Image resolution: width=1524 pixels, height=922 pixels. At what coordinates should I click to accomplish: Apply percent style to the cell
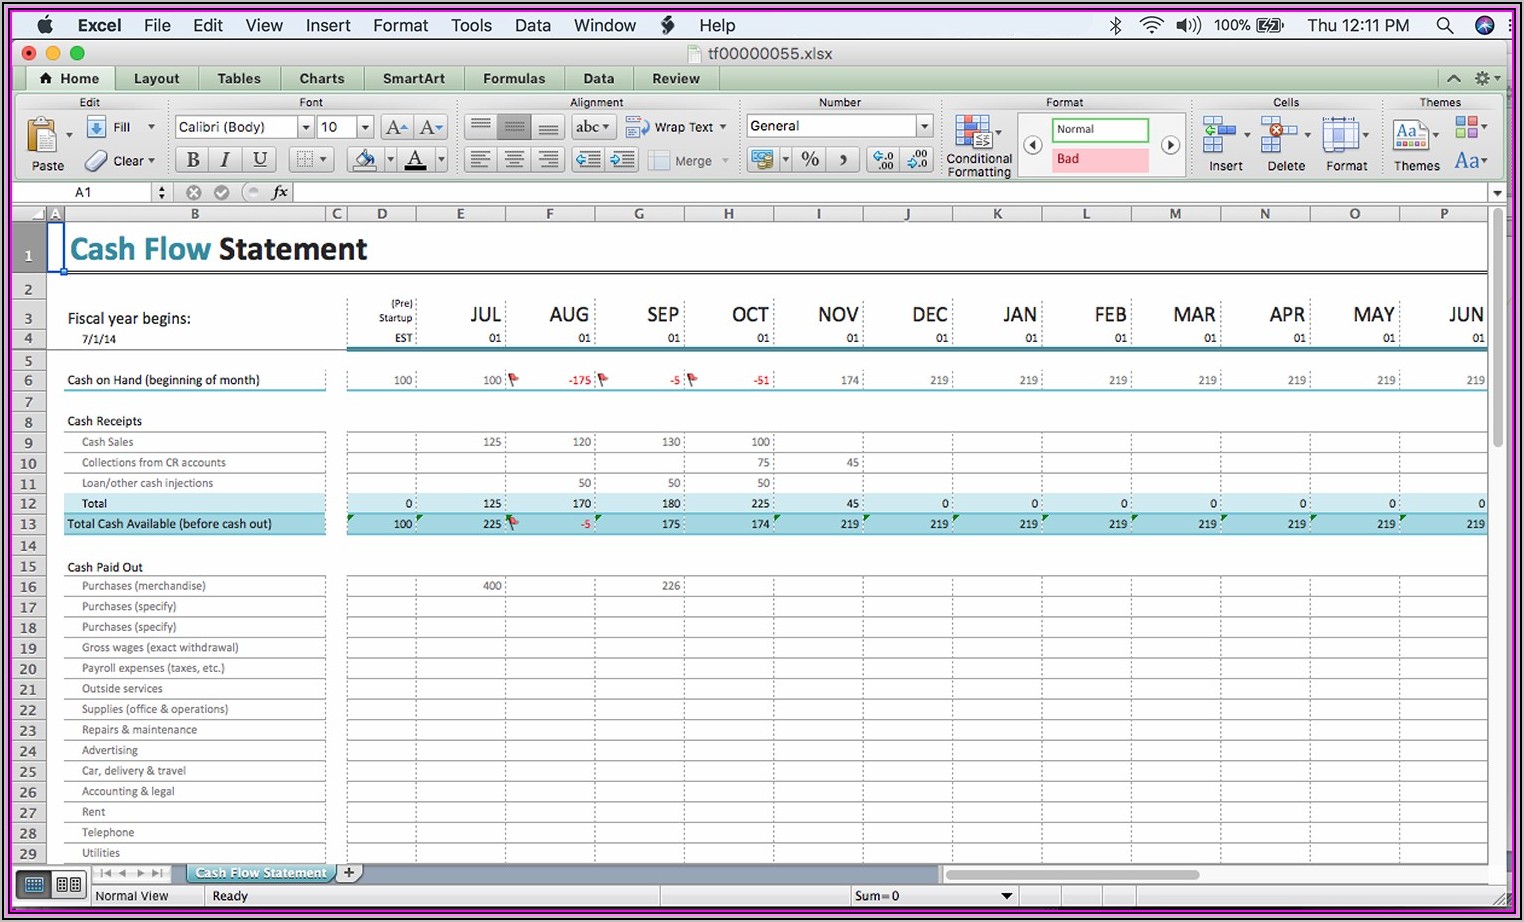810,159
